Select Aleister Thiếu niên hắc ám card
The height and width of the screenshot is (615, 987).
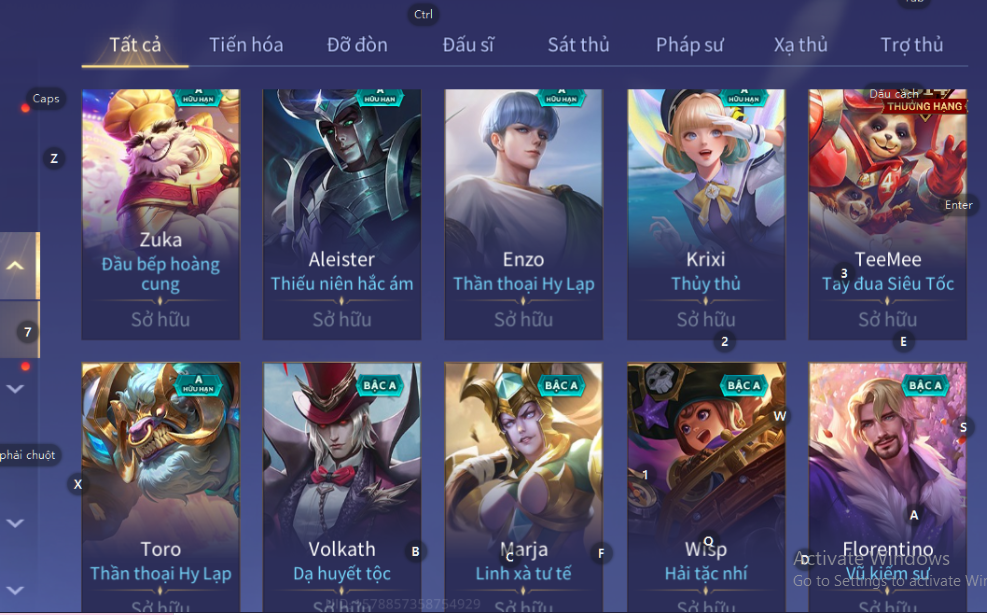[342, 214]
